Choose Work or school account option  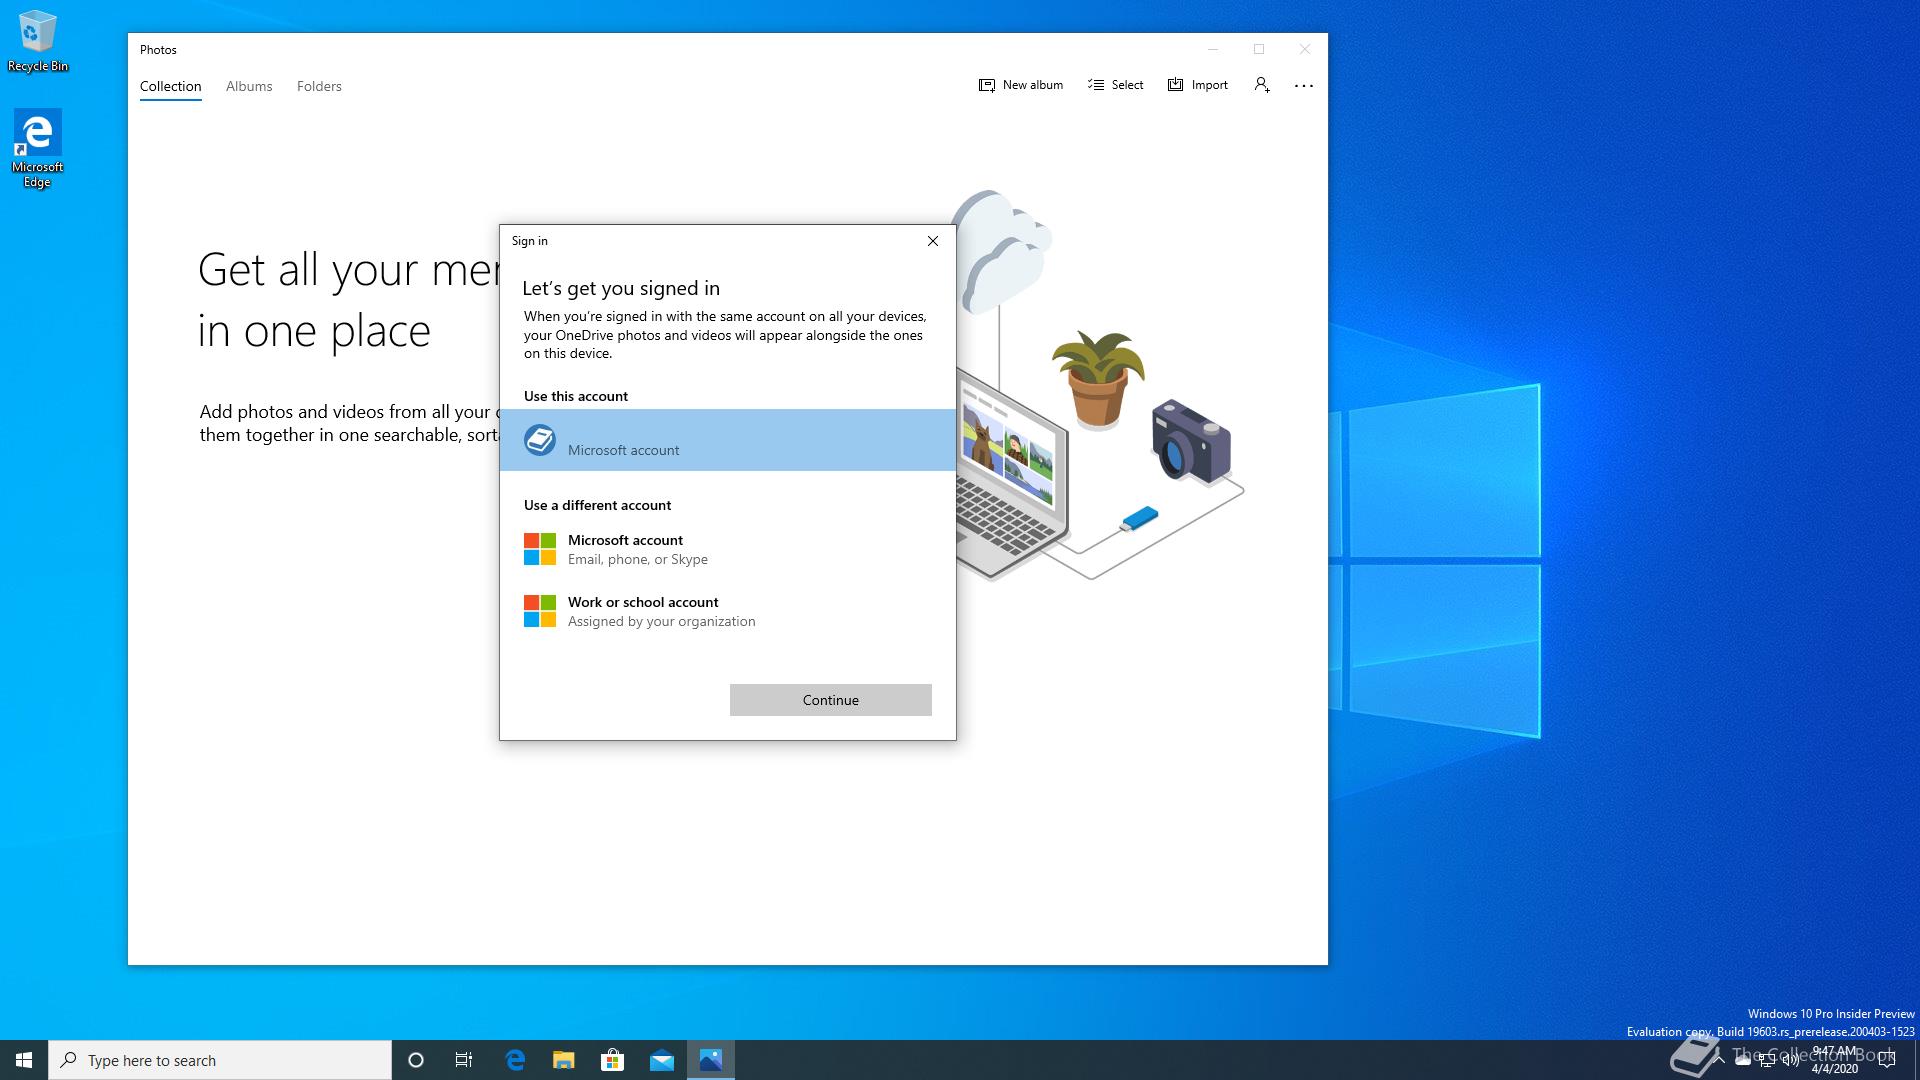(728, 611)
